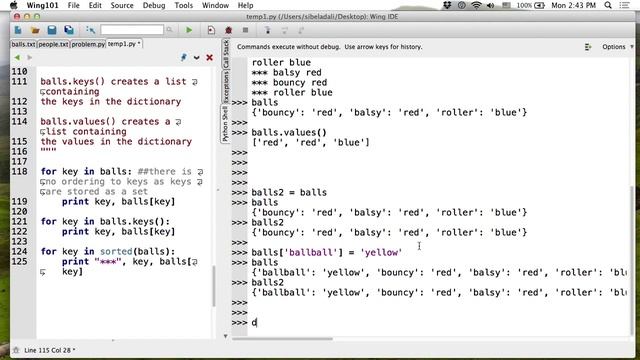Viewport: 640px width, 360px height.
Task: Open a file with the folder icon
Action: click(35, 30)
